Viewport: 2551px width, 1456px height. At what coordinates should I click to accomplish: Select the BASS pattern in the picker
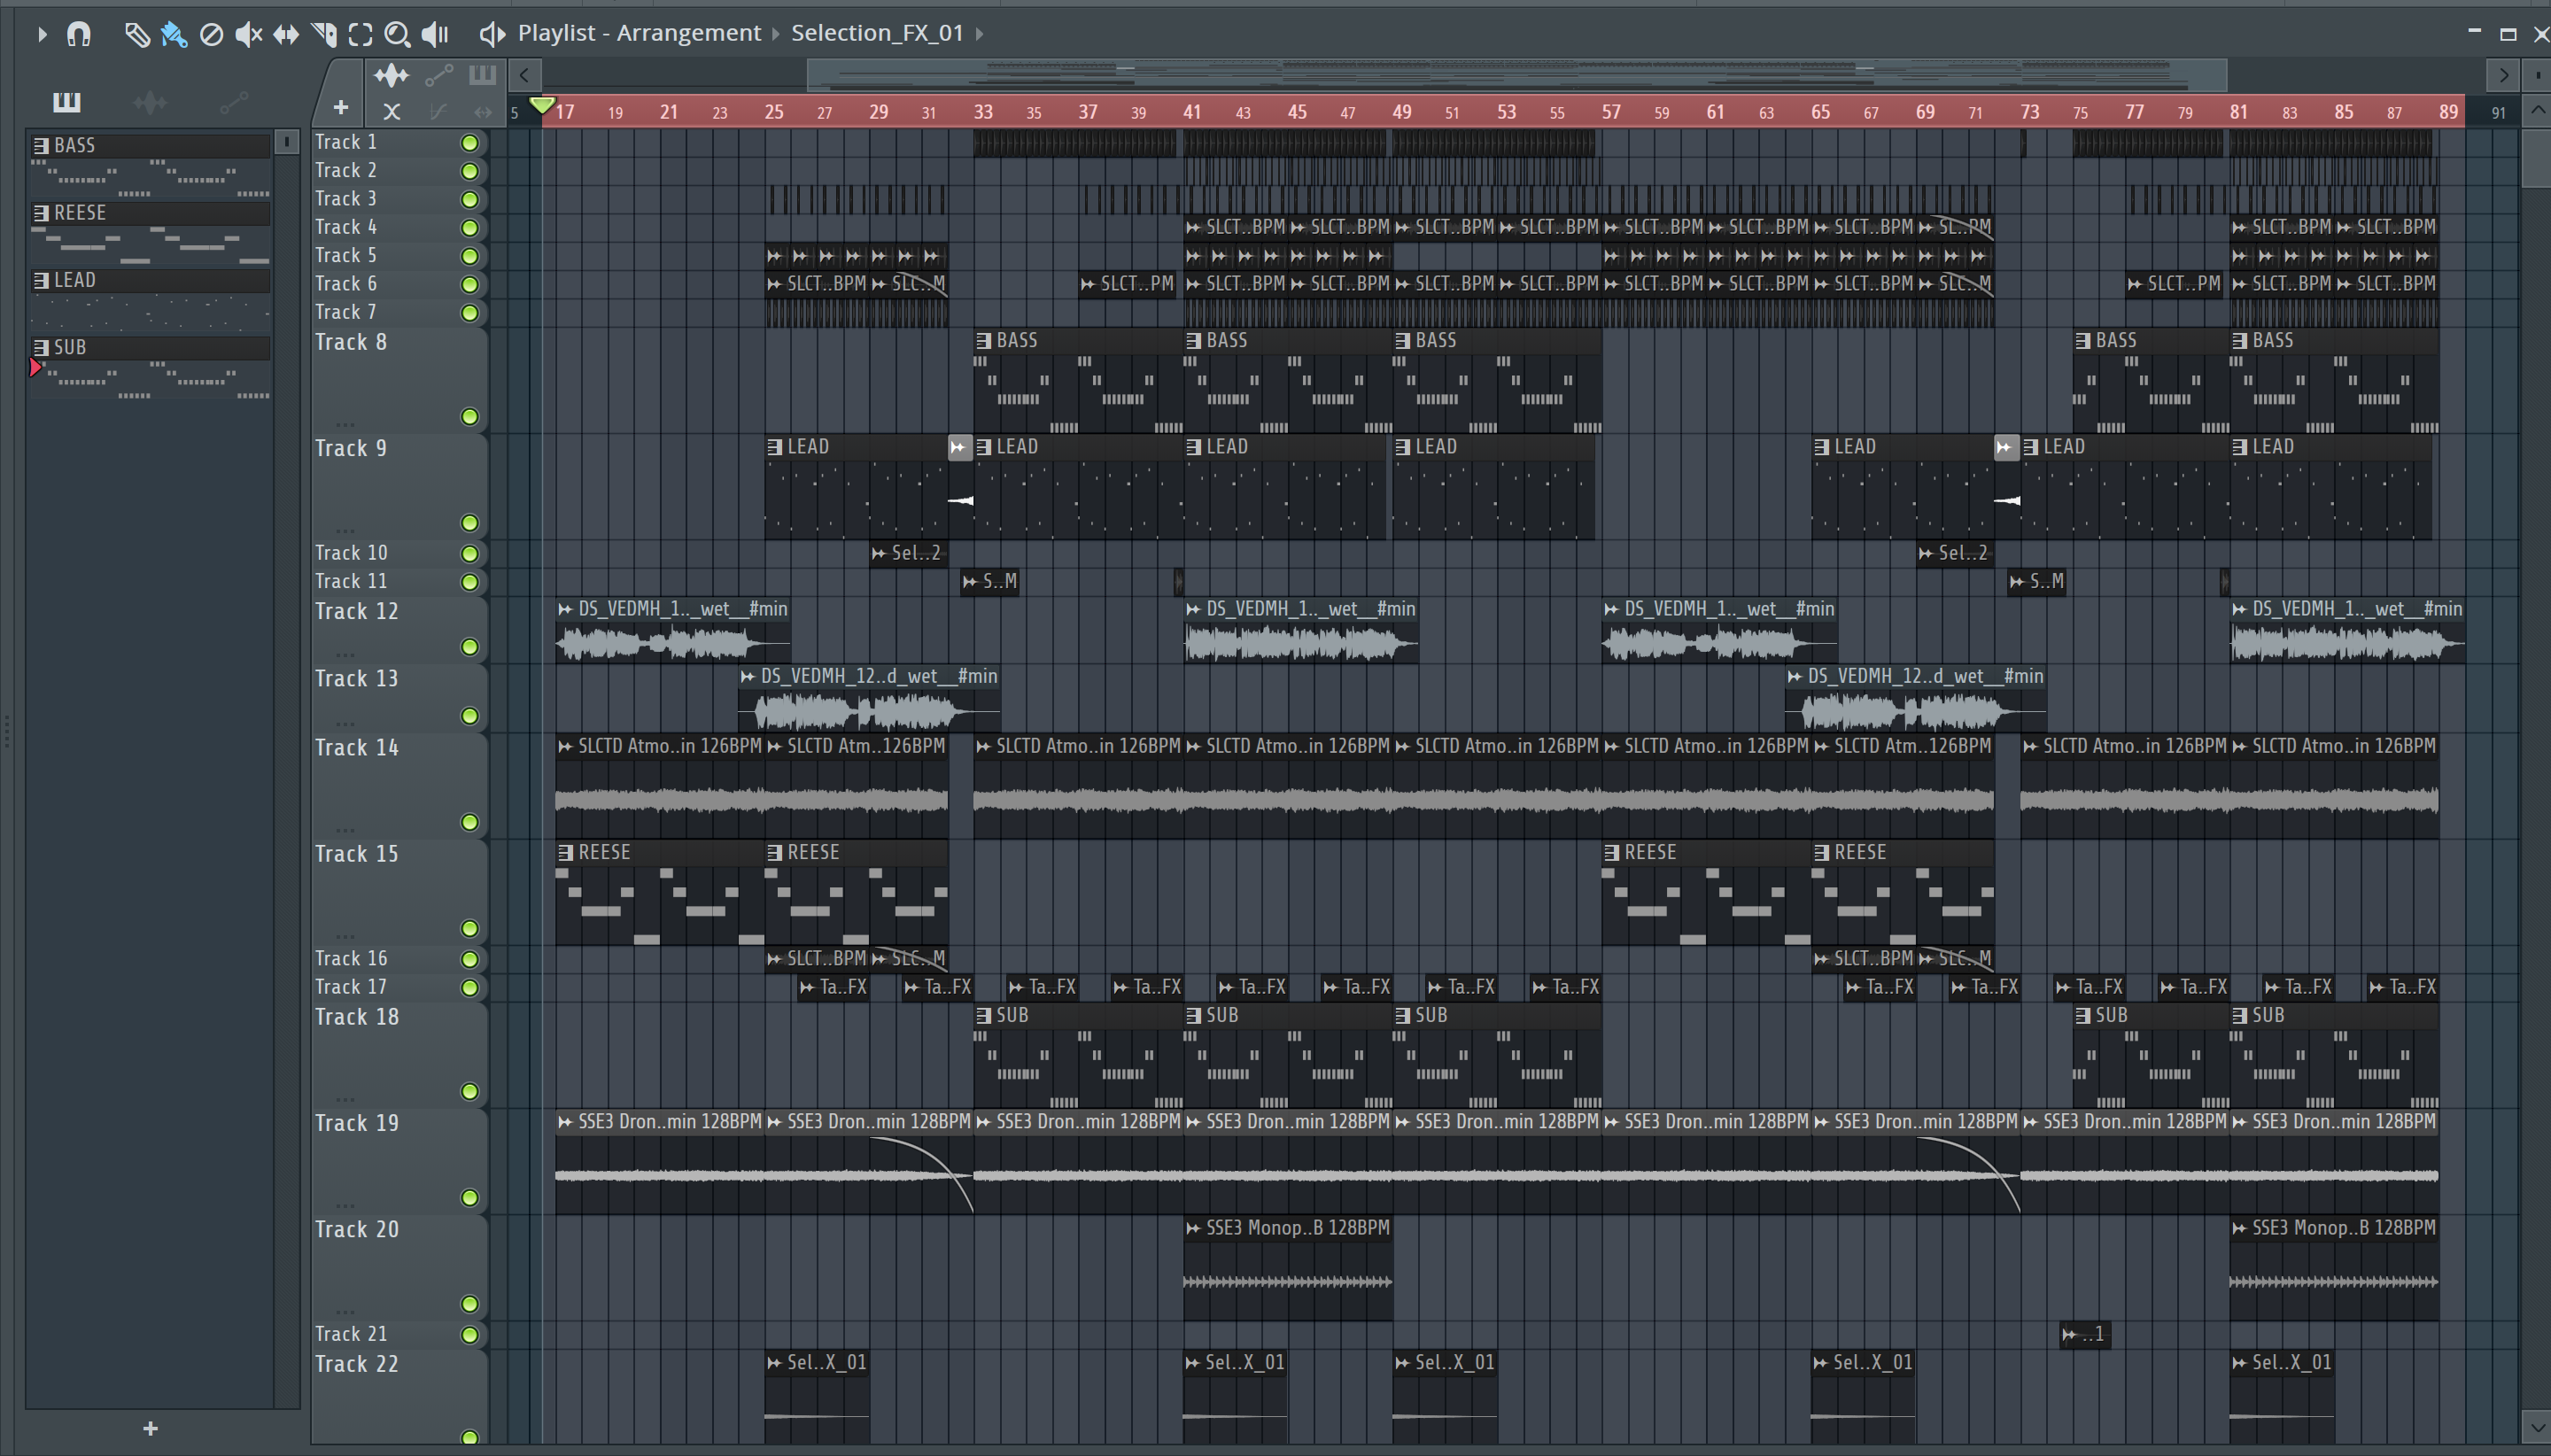pyautogui.click(x=150, y=146)
